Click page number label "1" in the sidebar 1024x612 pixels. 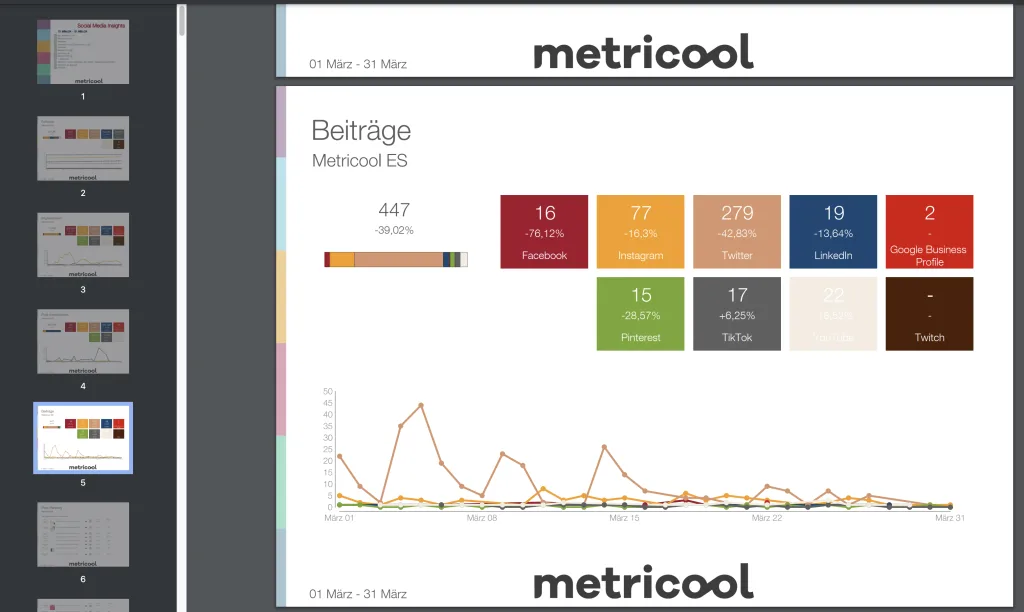click(x=83, y=96)
